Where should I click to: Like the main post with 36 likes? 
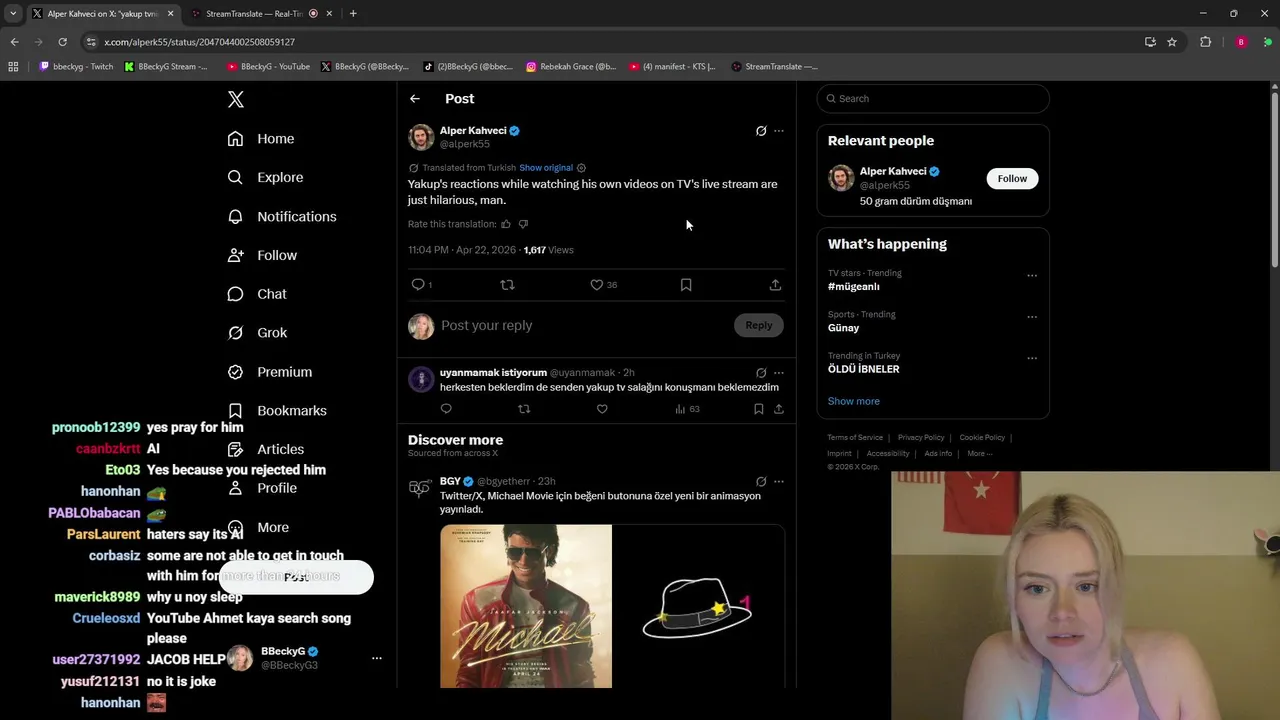[x=596, y=285]
